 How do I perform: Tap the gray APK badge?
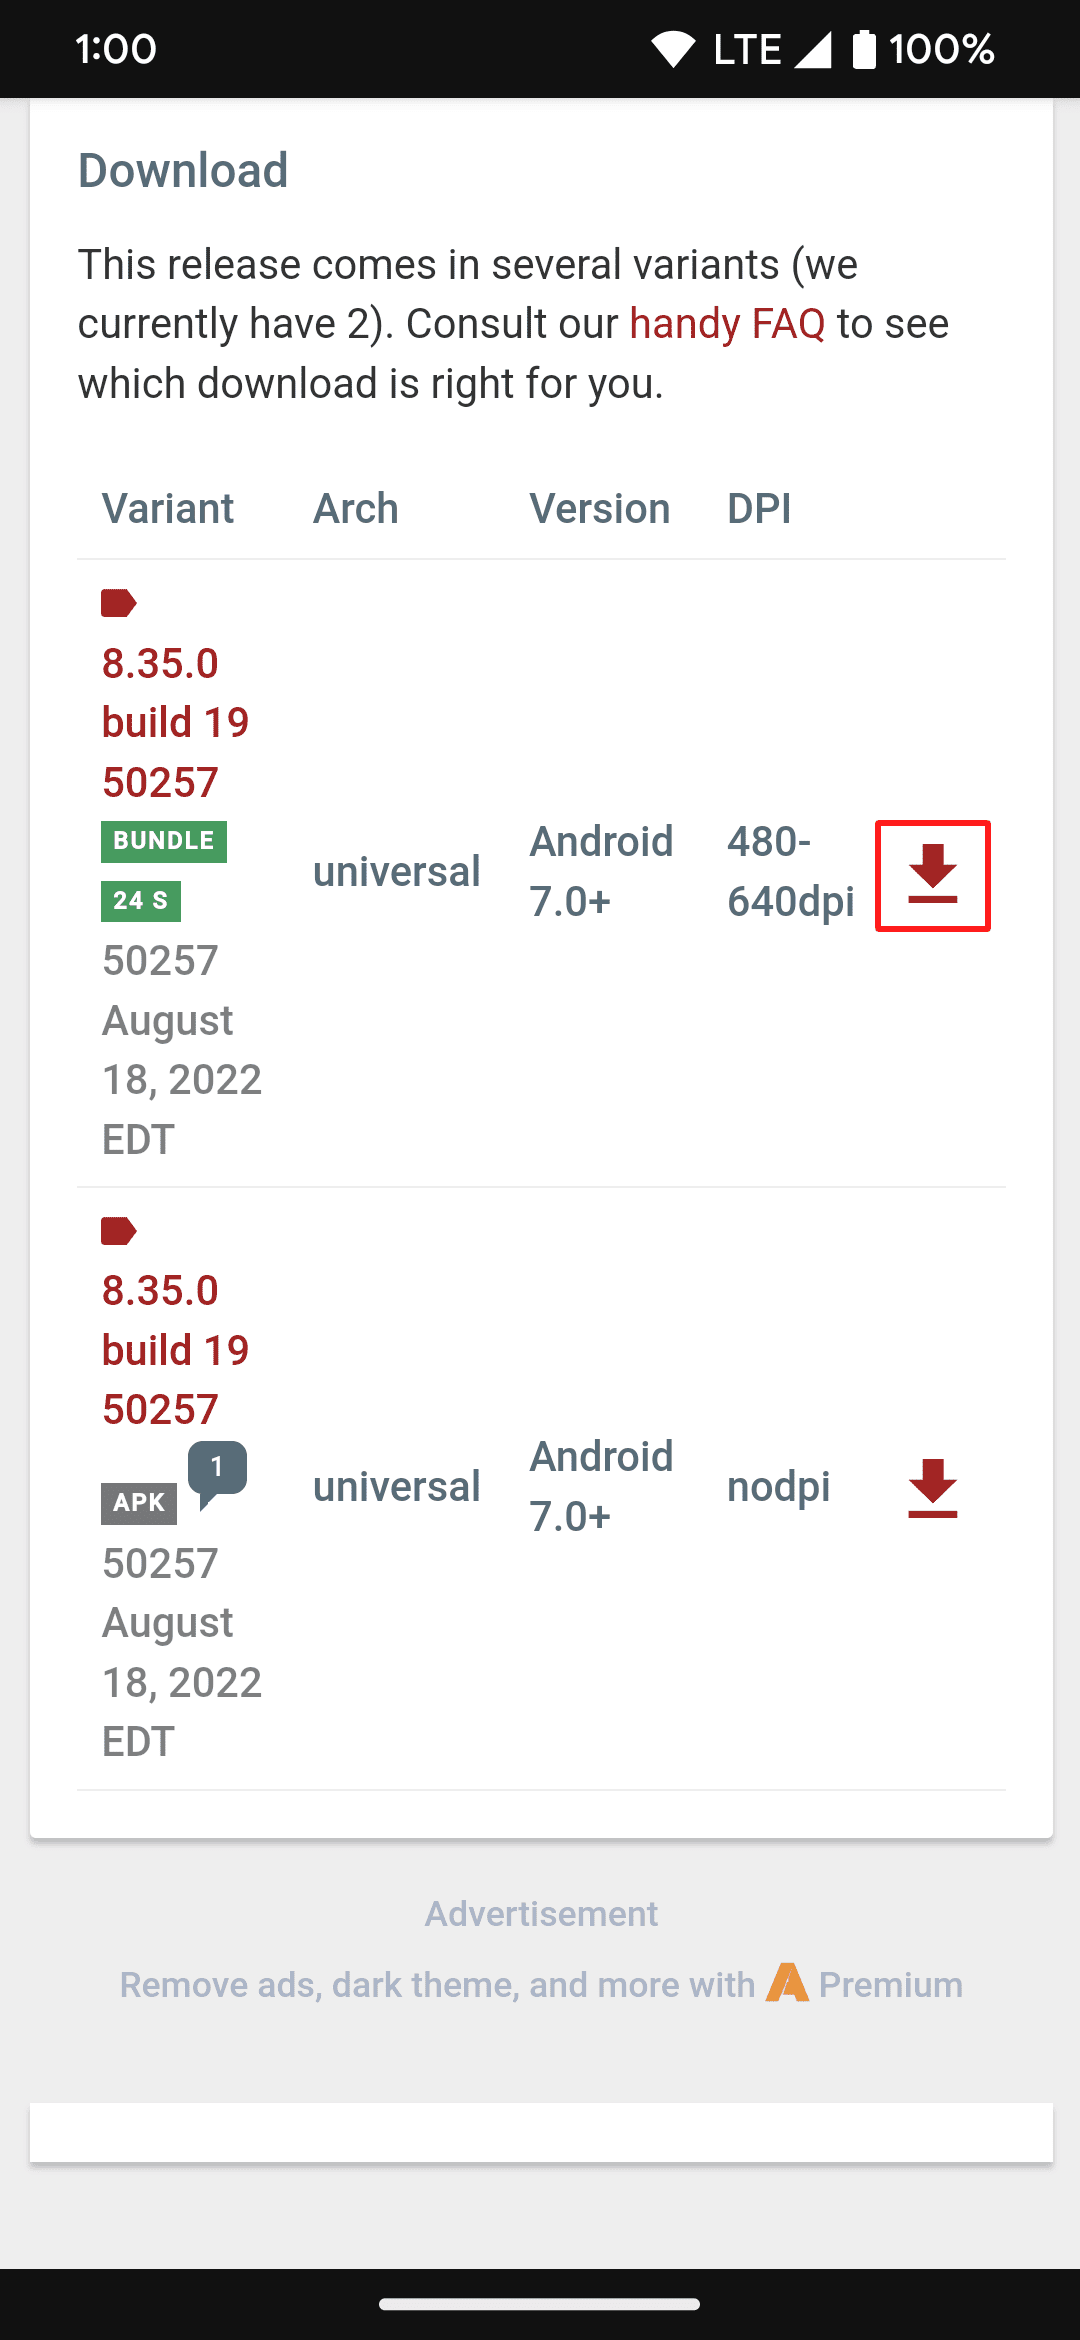pyautogui.click(x=139, y=1502)
